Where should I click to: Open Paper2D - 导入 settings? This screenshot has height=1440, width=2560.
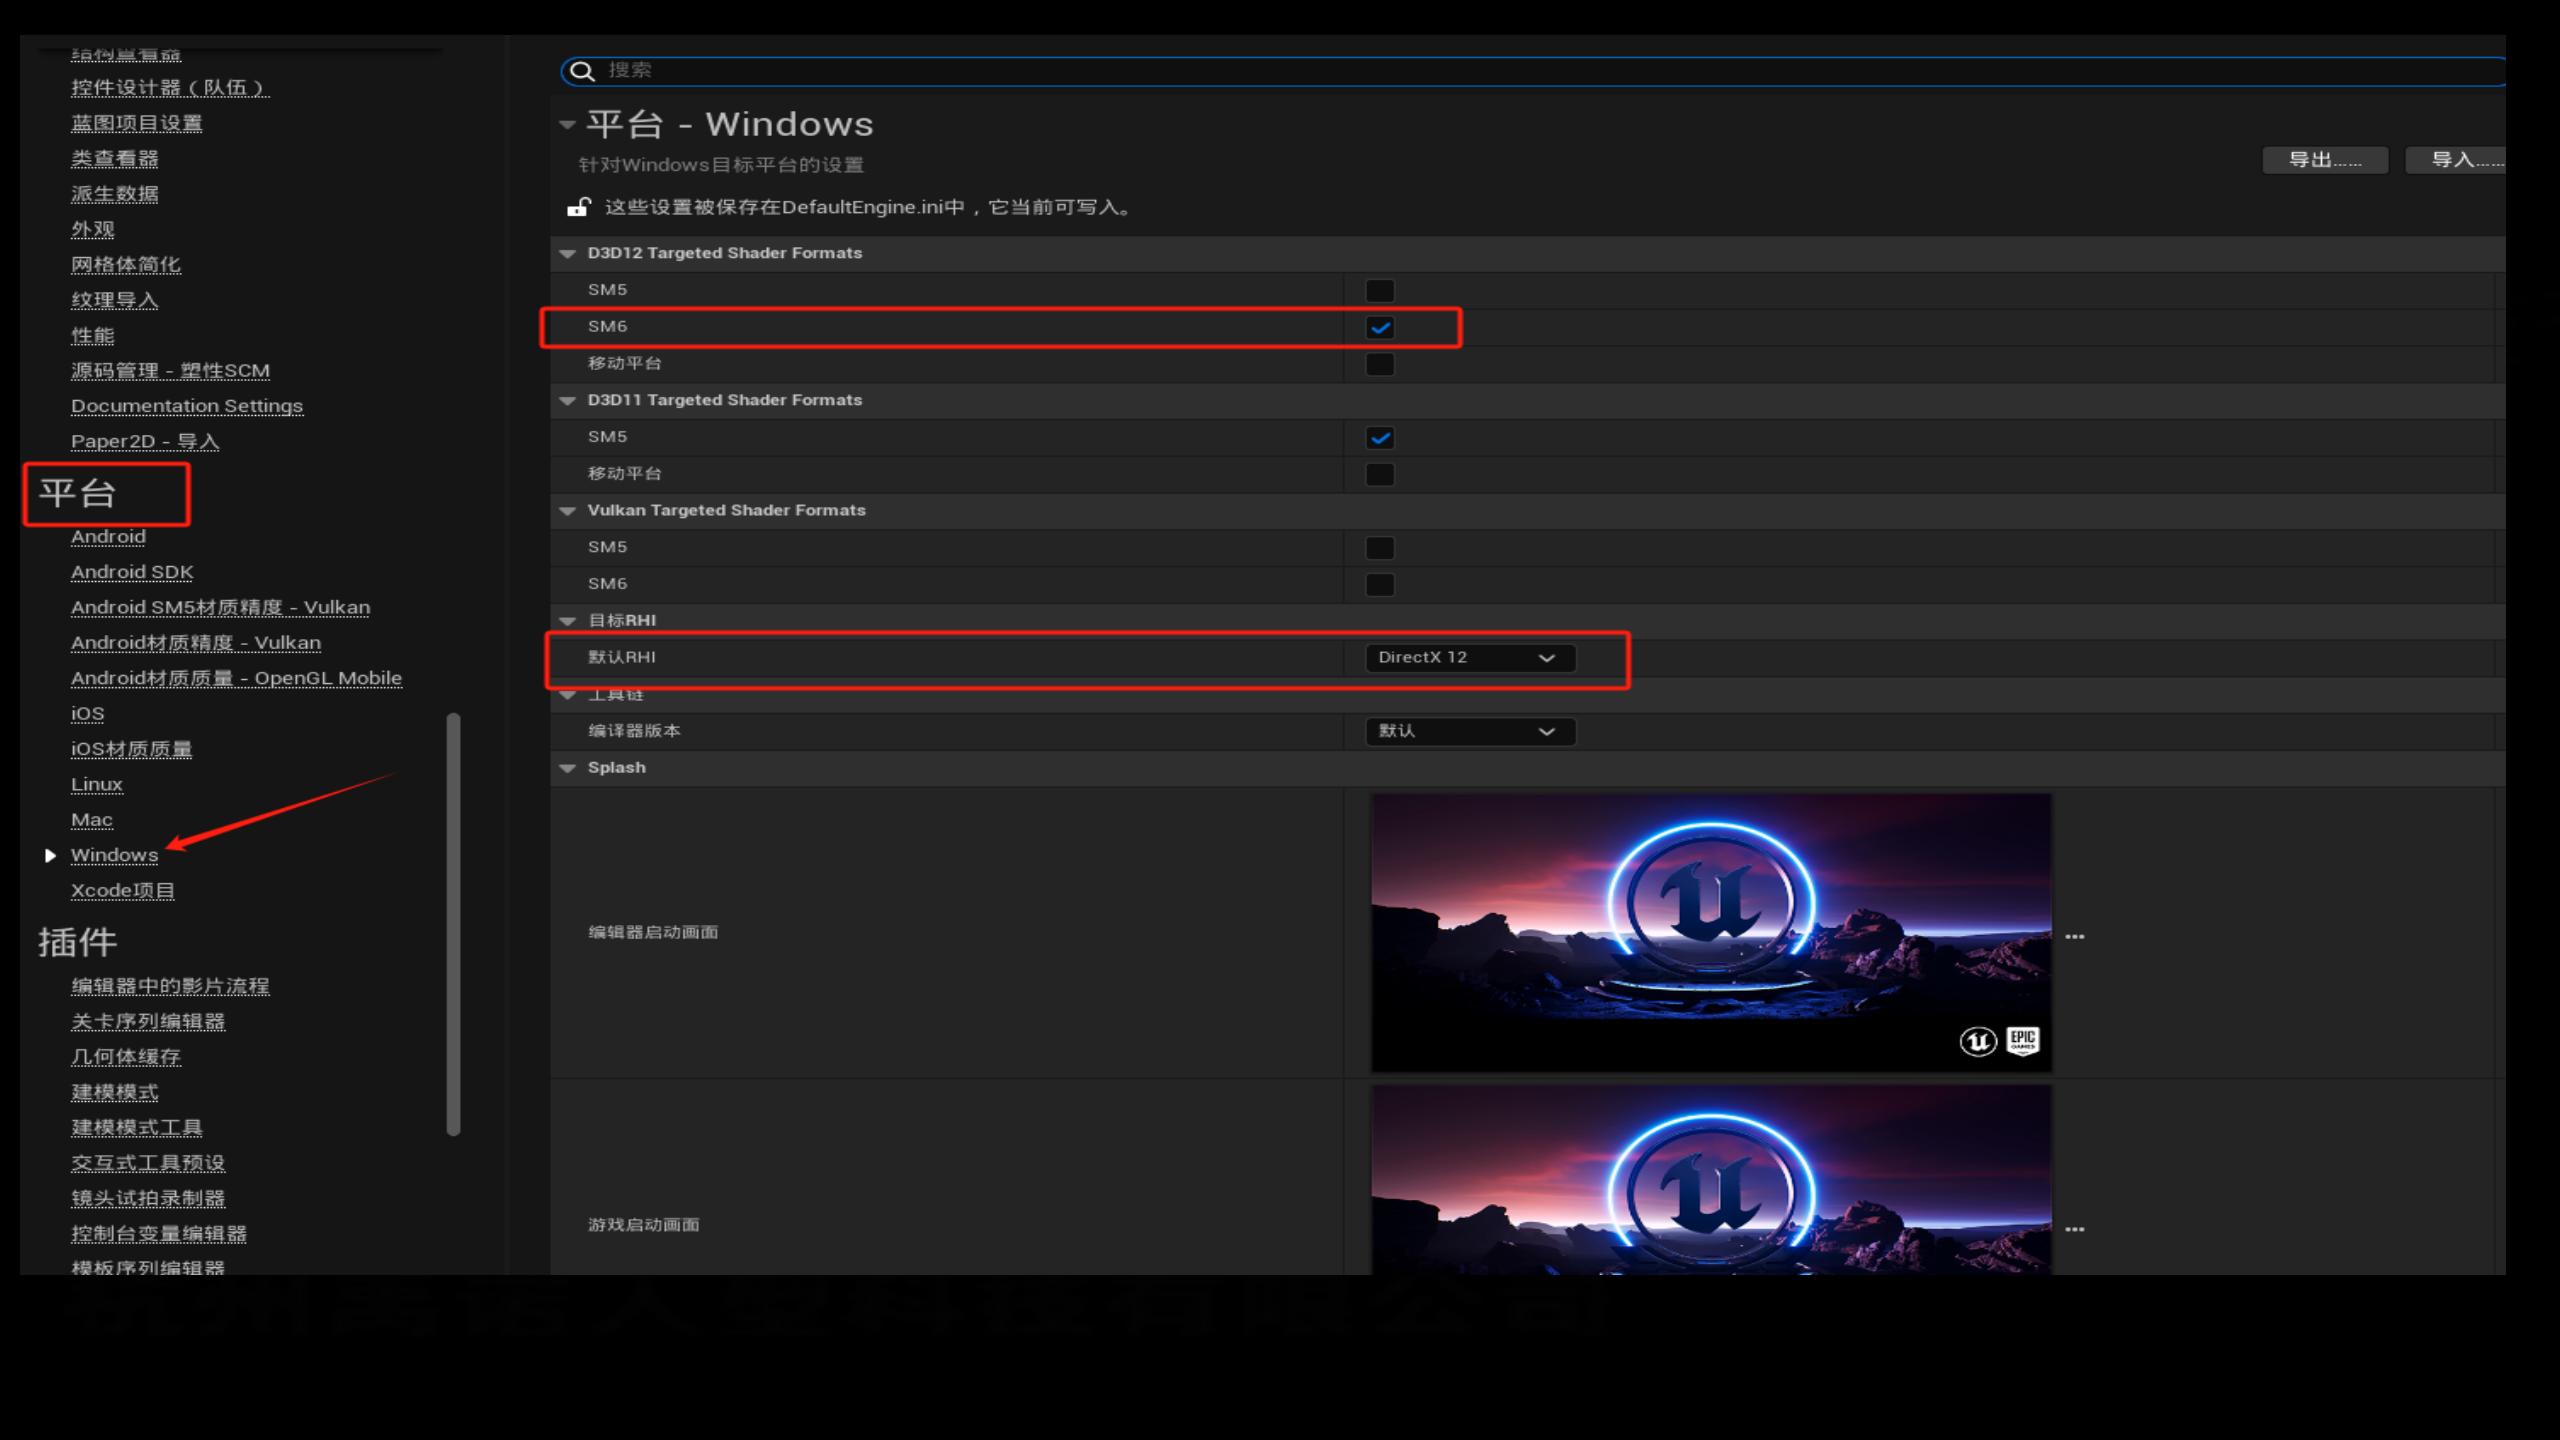point(145,442)
